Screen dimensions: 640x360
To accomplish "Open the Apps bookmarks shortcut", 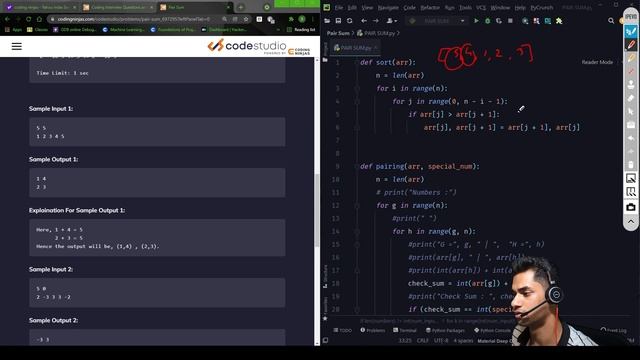I will point(13,30).
